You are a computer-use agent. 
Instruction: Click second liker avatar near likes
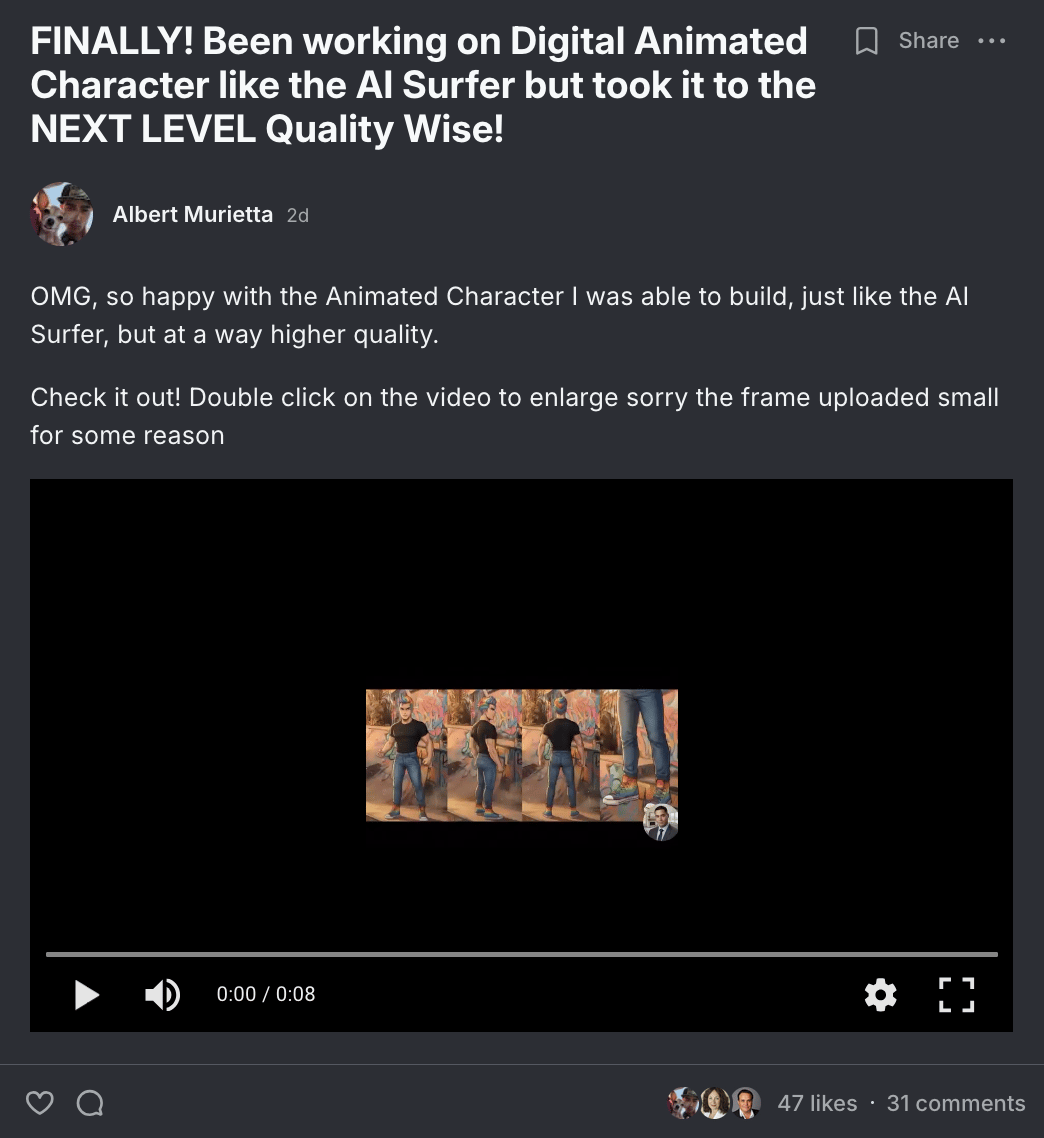click(x=714, y=1103)
